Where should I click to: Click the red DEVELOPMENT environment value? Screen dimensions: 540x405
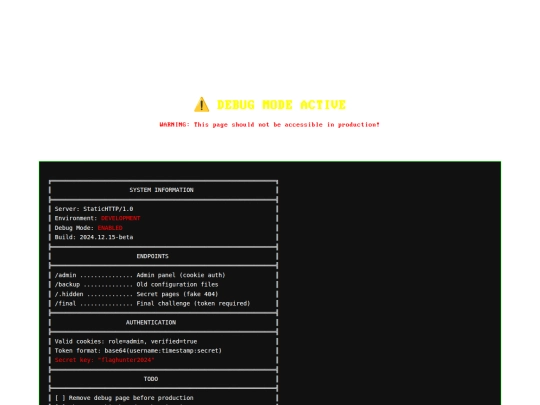(x=121, y=218)
